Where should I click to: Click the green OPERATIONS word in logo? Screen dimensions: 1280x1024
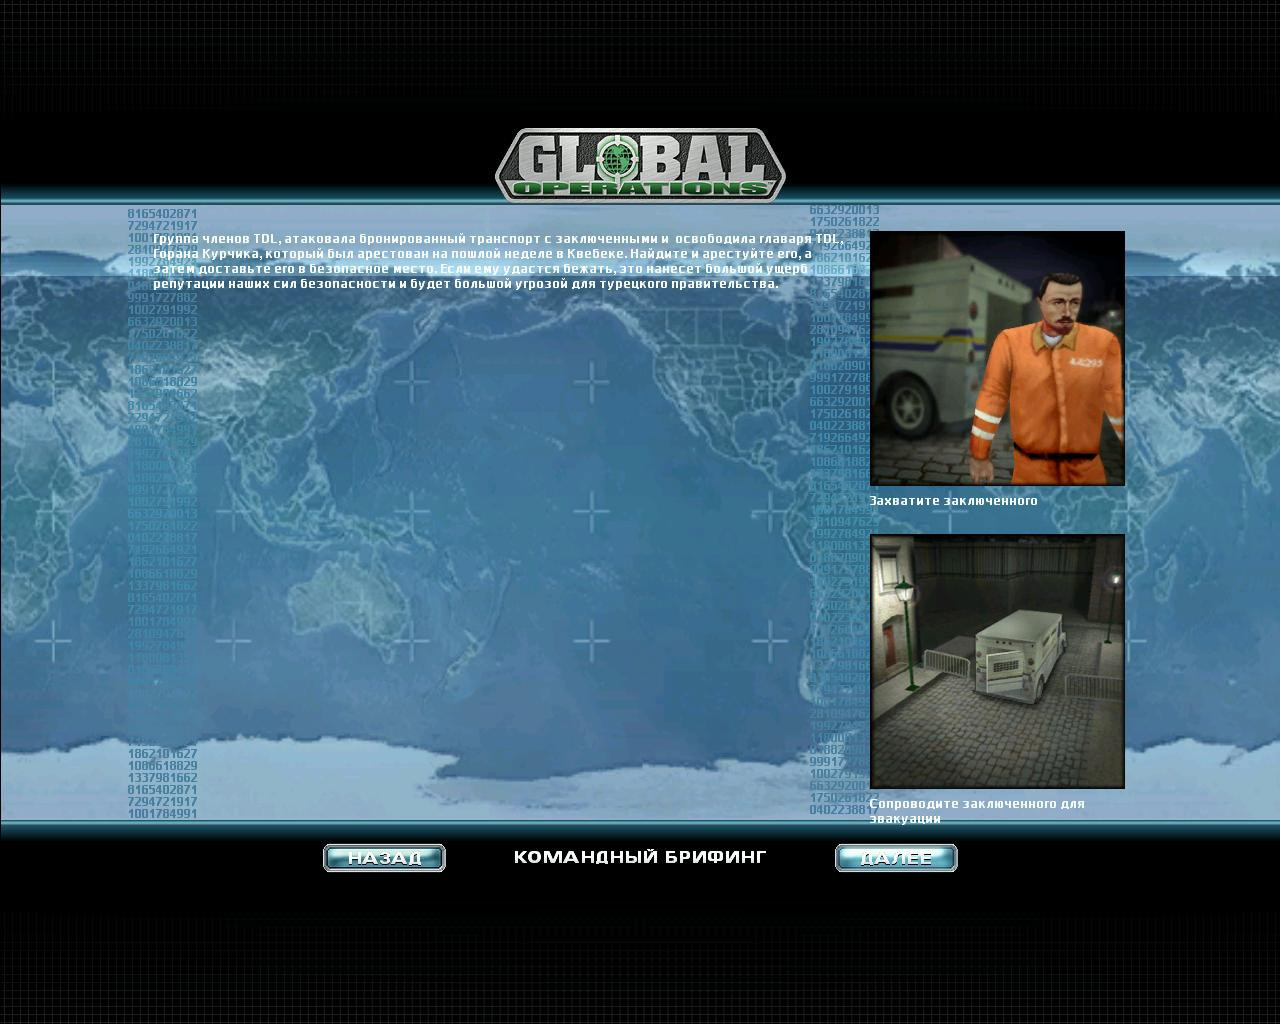(x=640, y=187)
